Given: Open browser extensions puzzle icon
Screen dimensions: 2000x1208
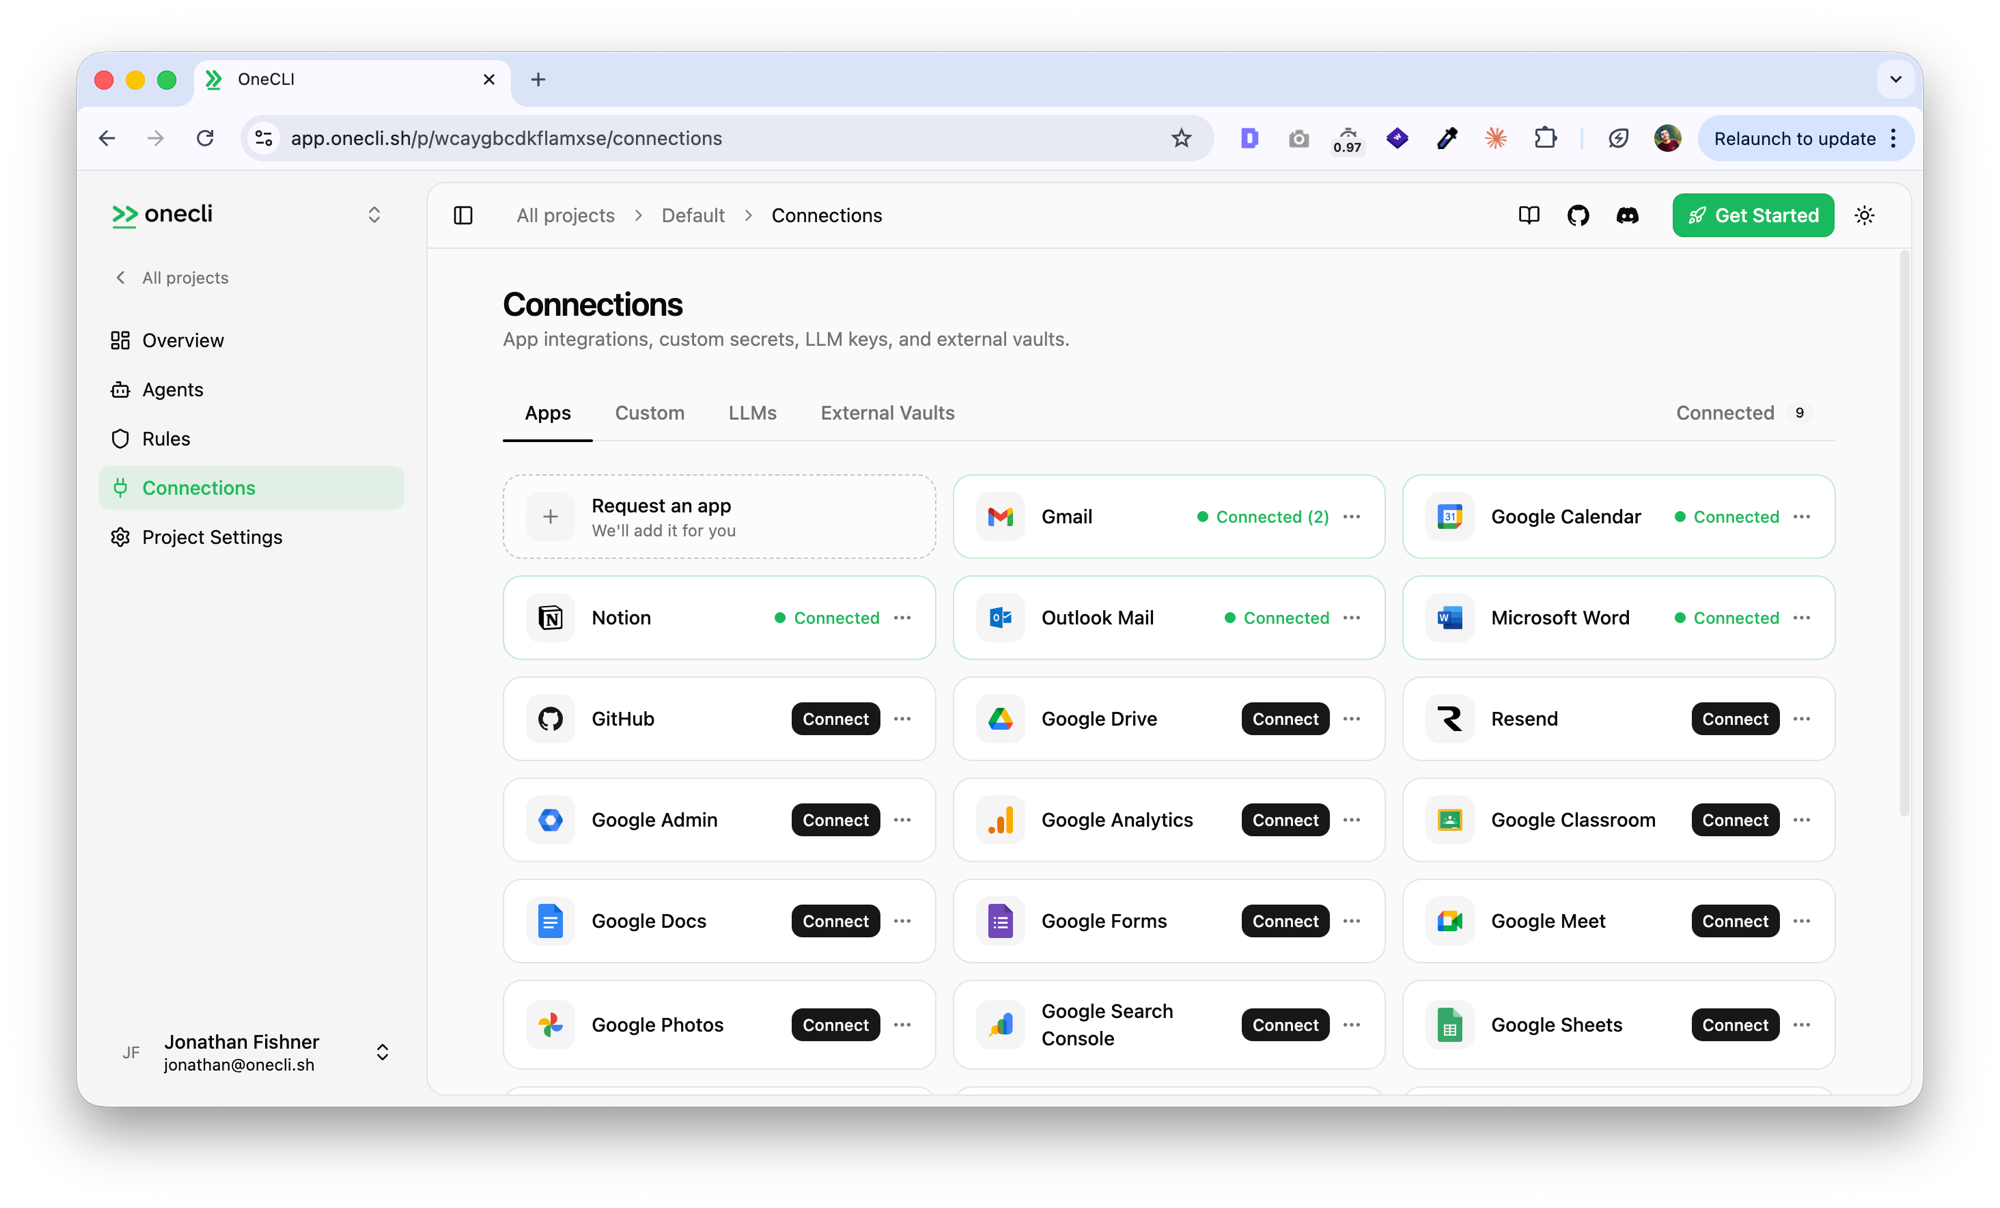Looking at the screenshot, I should point(1545,138).
